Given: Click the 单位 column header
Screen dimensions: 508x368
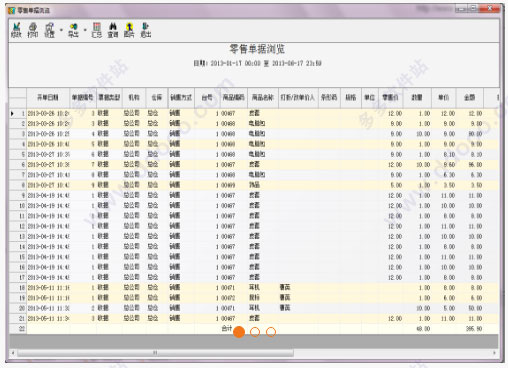Looking at the screenshot, I should (370, 97).
